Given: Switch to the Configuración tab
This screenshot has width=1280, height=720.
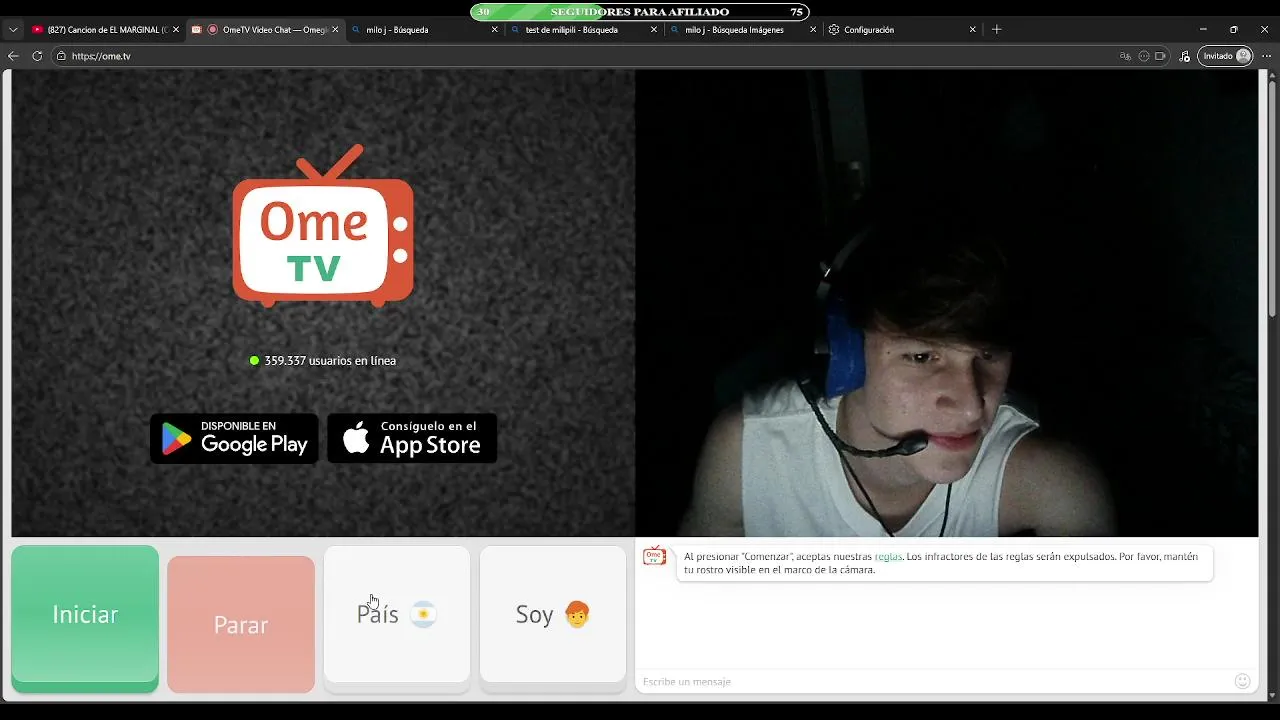Looking at the screenshot, I should (903, 30).
